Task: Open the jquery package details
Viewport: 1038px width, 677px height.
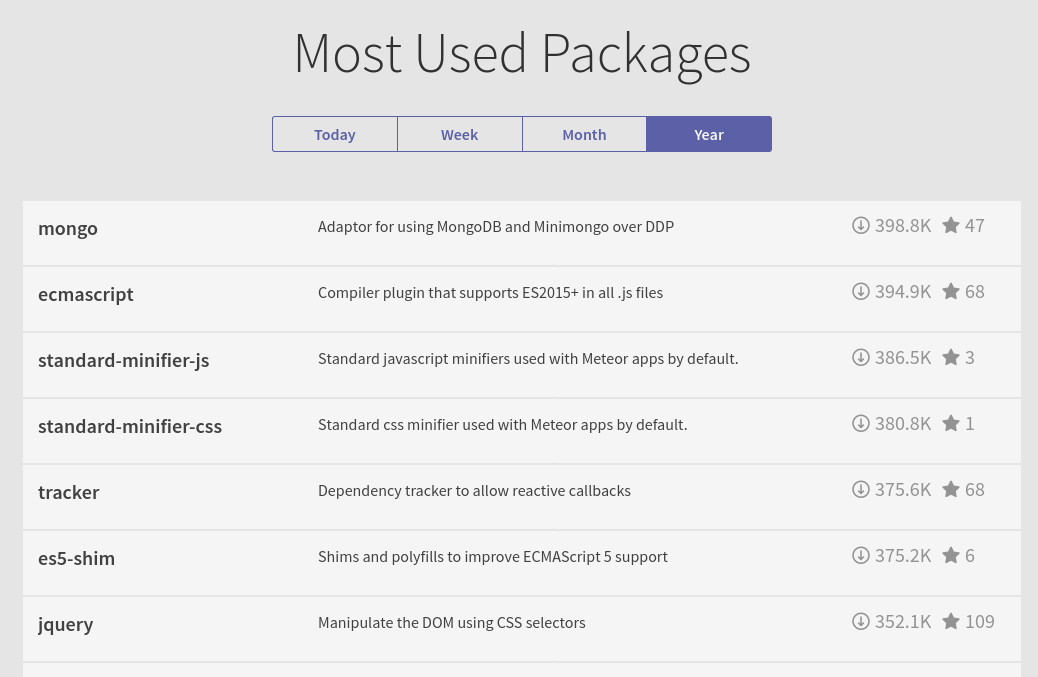Action: 66,625
